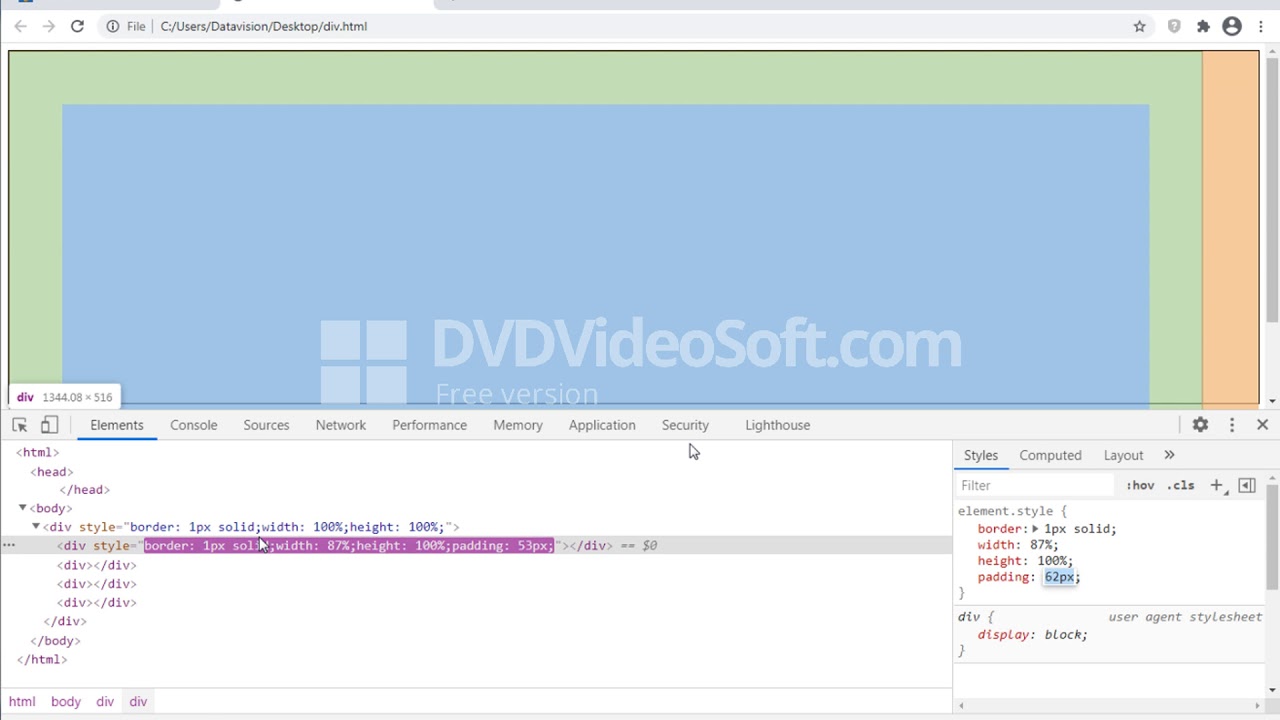Toggle the computed styles sidebar icon
1280x720 pixels.
click(1247, 485)
